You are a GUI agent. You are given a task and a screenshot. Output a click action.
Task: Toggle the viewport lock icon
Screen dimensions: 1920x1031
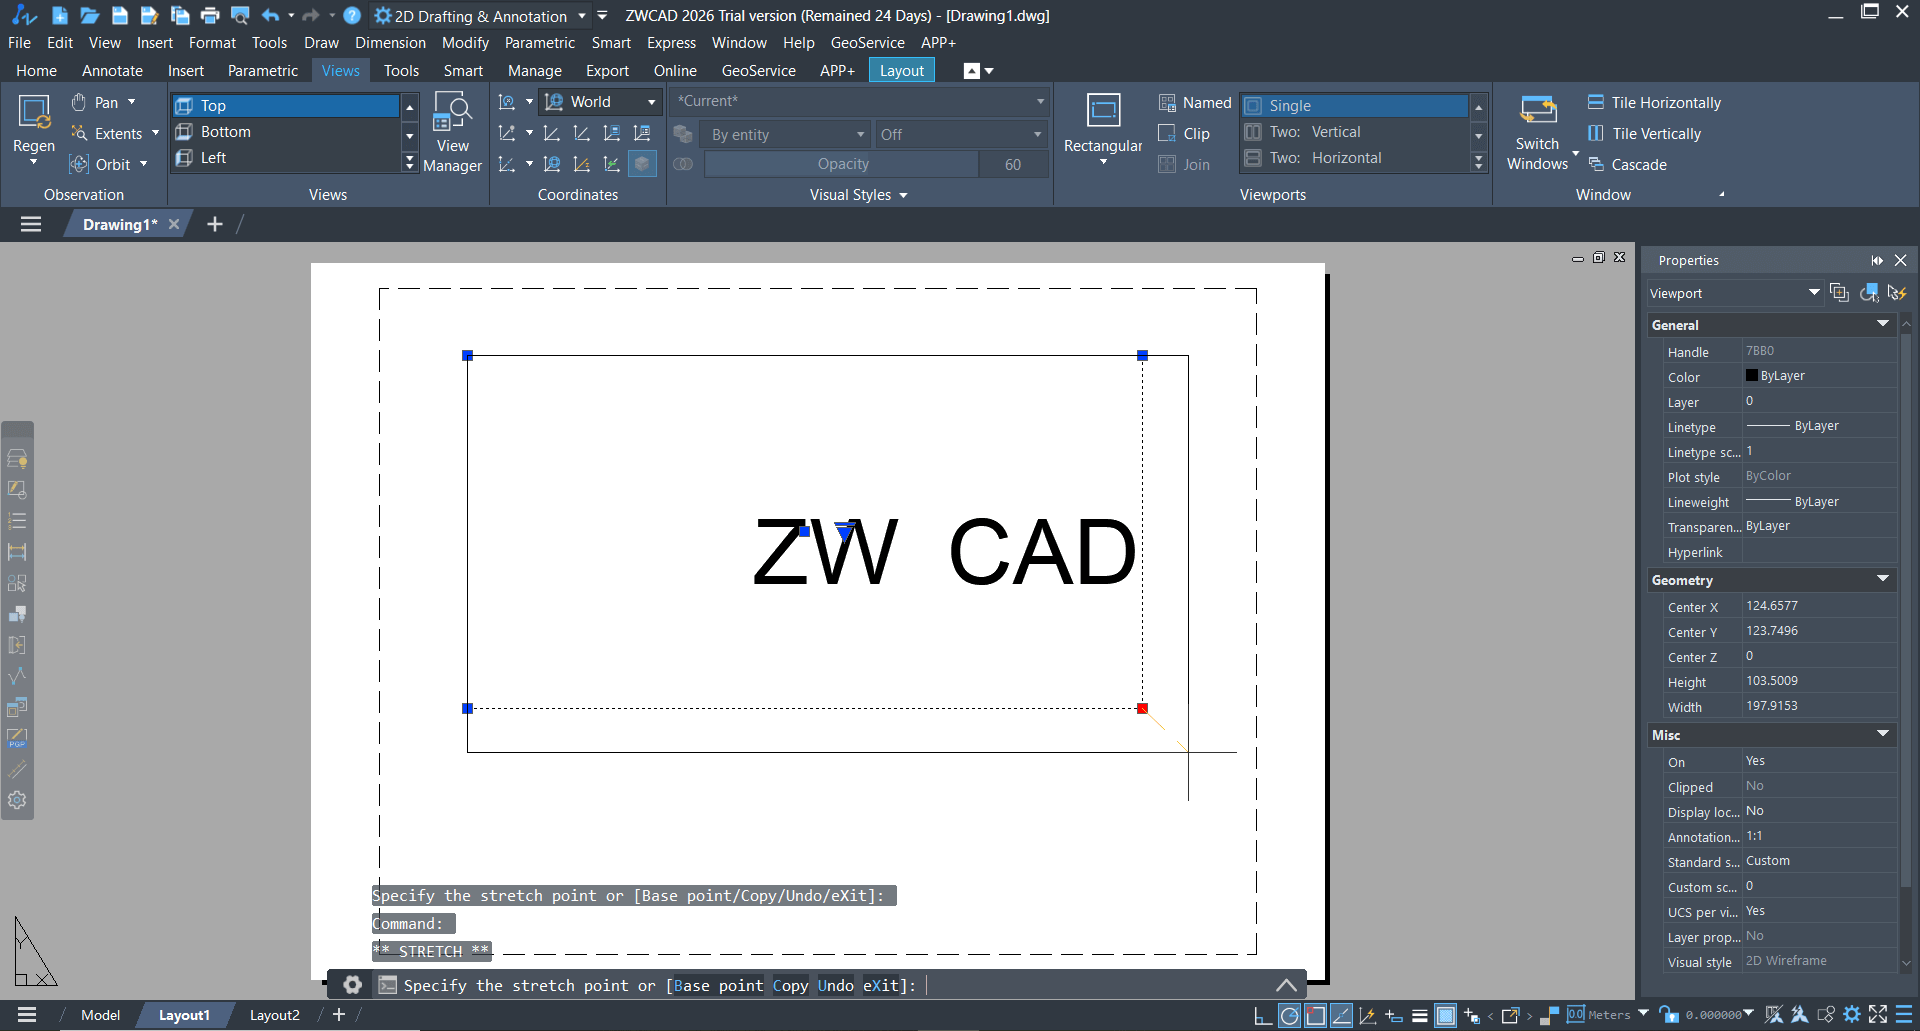1667,1015
